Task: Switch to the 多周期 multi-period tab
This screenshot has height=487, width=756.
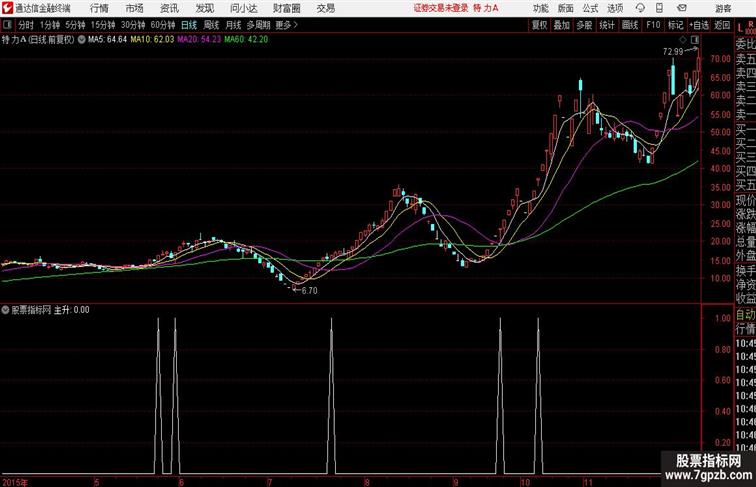Action: pos(258,25)
